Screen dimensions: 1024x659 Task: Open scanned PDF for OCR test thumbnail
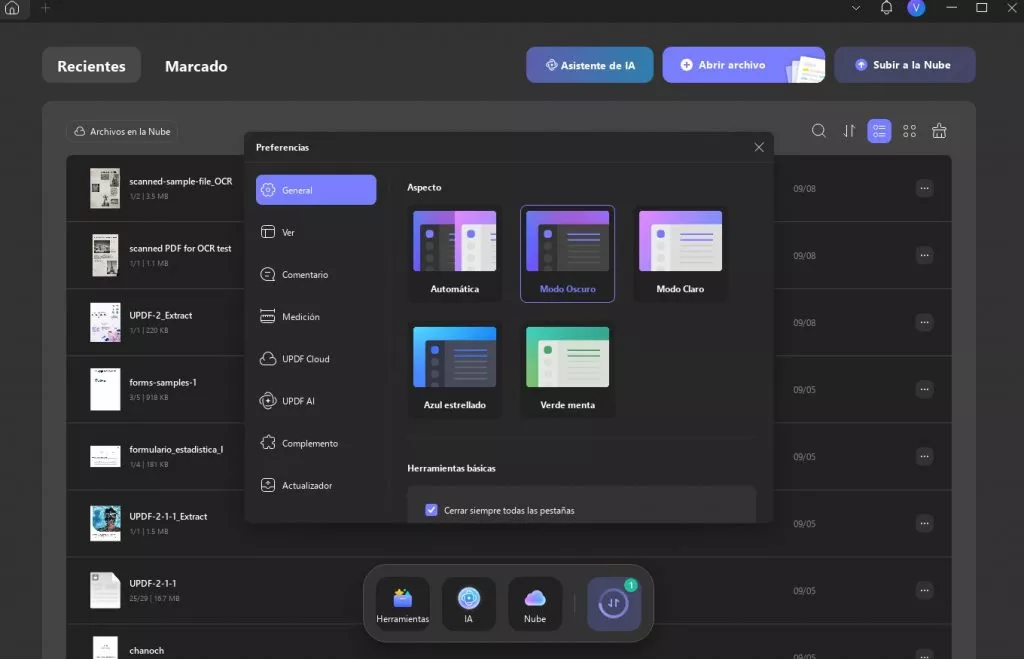(105, 255)
